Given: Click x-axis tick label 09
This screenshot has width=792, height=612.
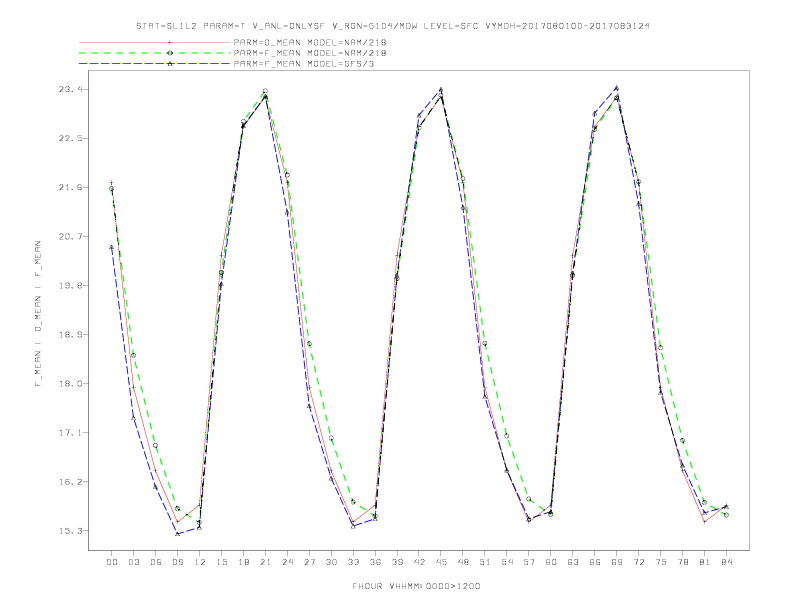Looking at the screenshot, I should point(177,562).
